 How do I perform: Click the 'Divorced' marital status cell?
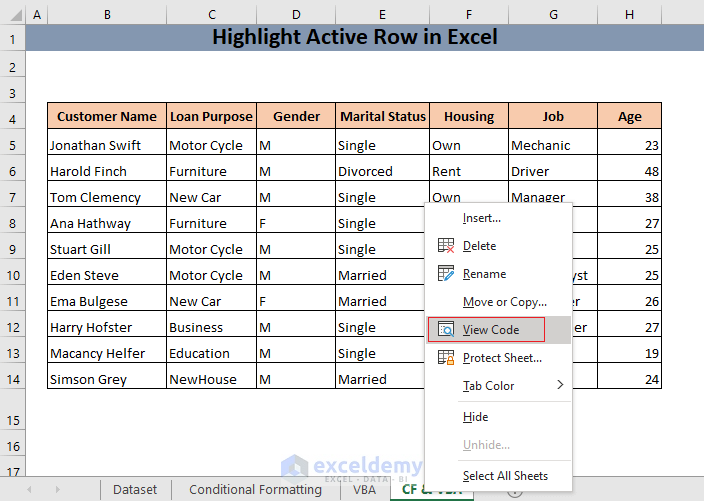[x=383, y=168]
